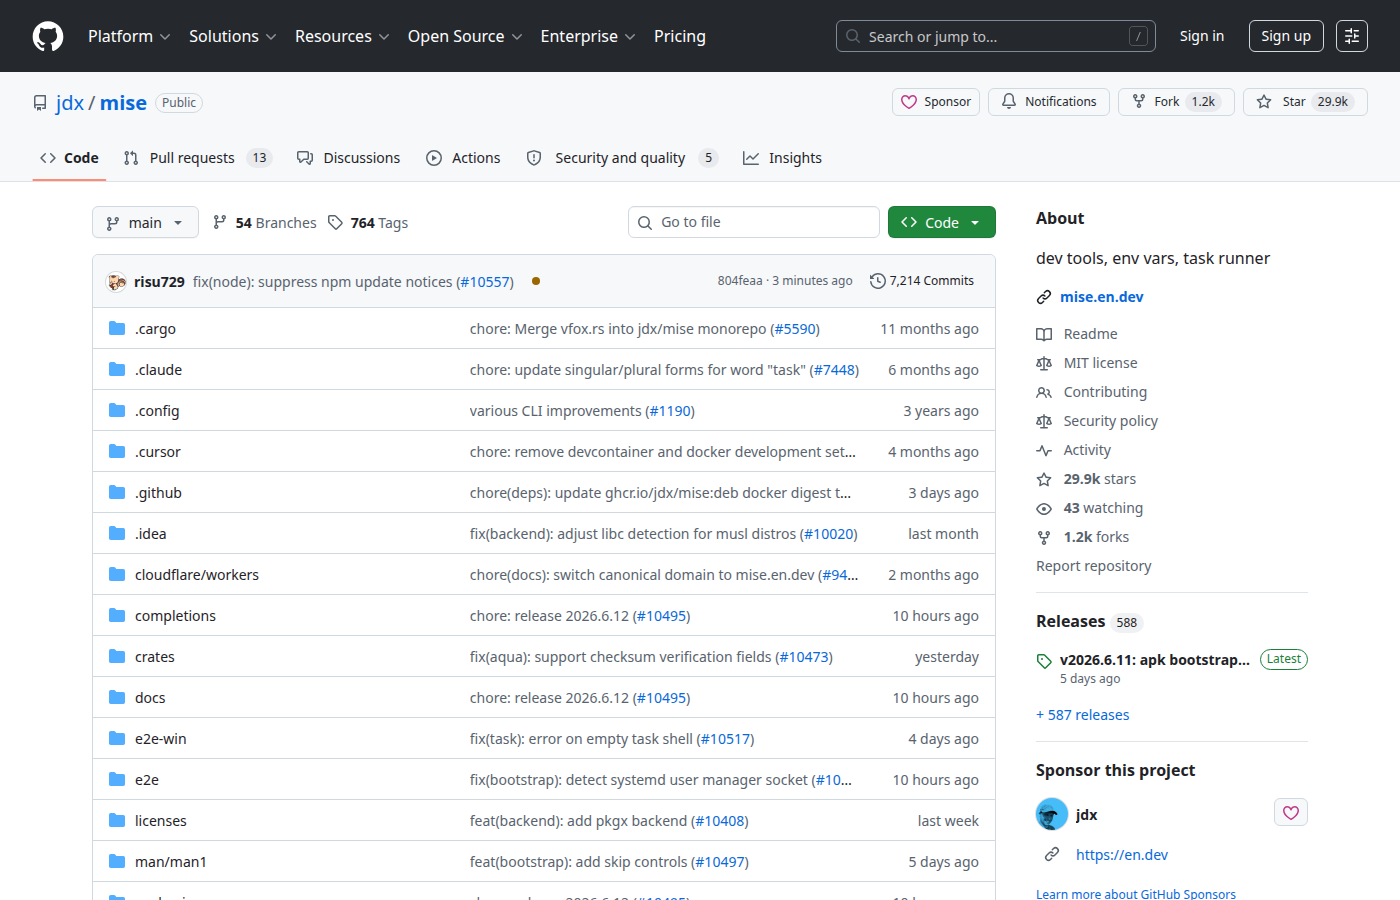Expand the Solutions menu
Image resolution: width=1400 pixels, height=900 pixels.
(x=232, y=36)
